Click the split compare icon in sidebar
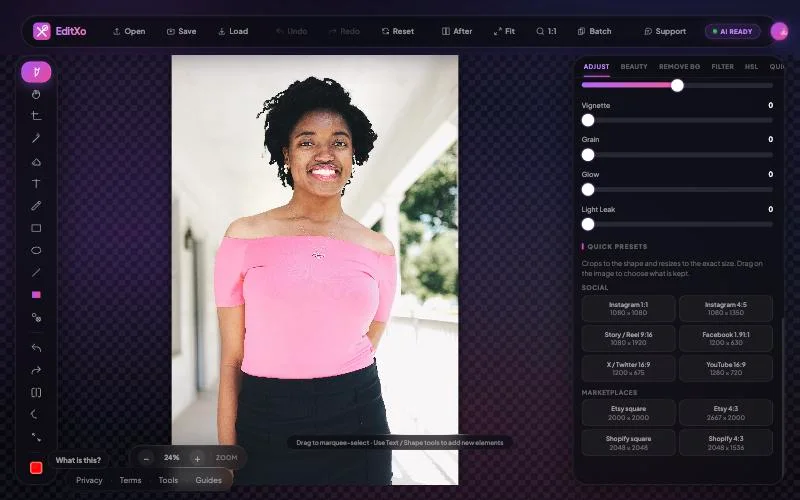The width and height of the screenshot is (800, 500). click(36, 392)
